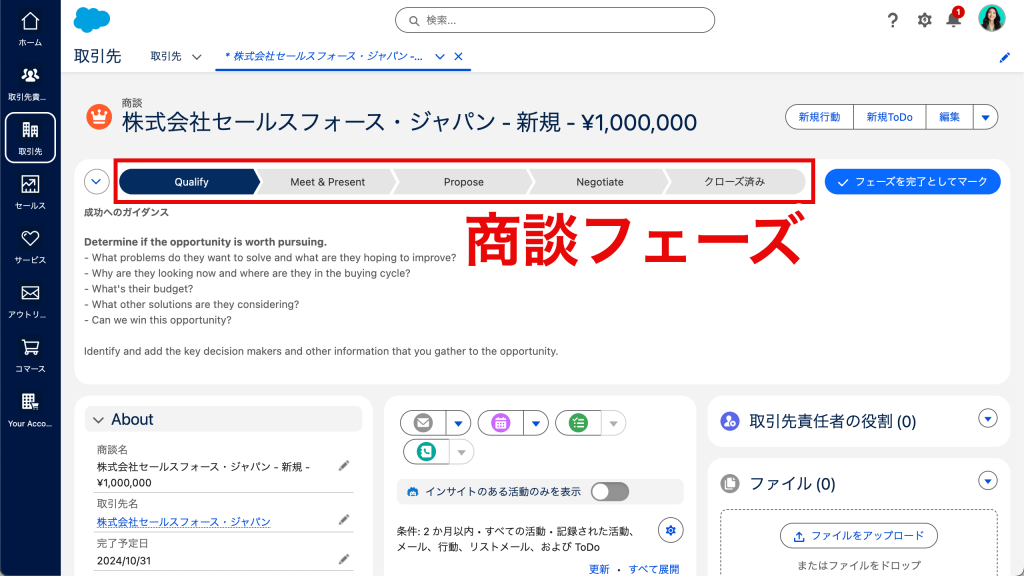Viewport: 1024px width, 576px height.
Task: View notifications bell icon
Action: [954, 20]
